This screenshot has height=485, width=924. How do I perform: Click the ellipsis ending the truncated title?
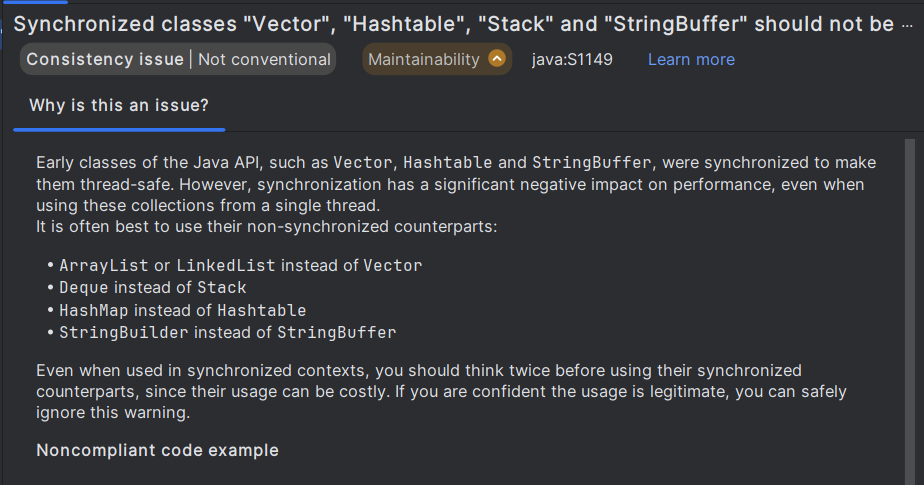coord(911,23)
